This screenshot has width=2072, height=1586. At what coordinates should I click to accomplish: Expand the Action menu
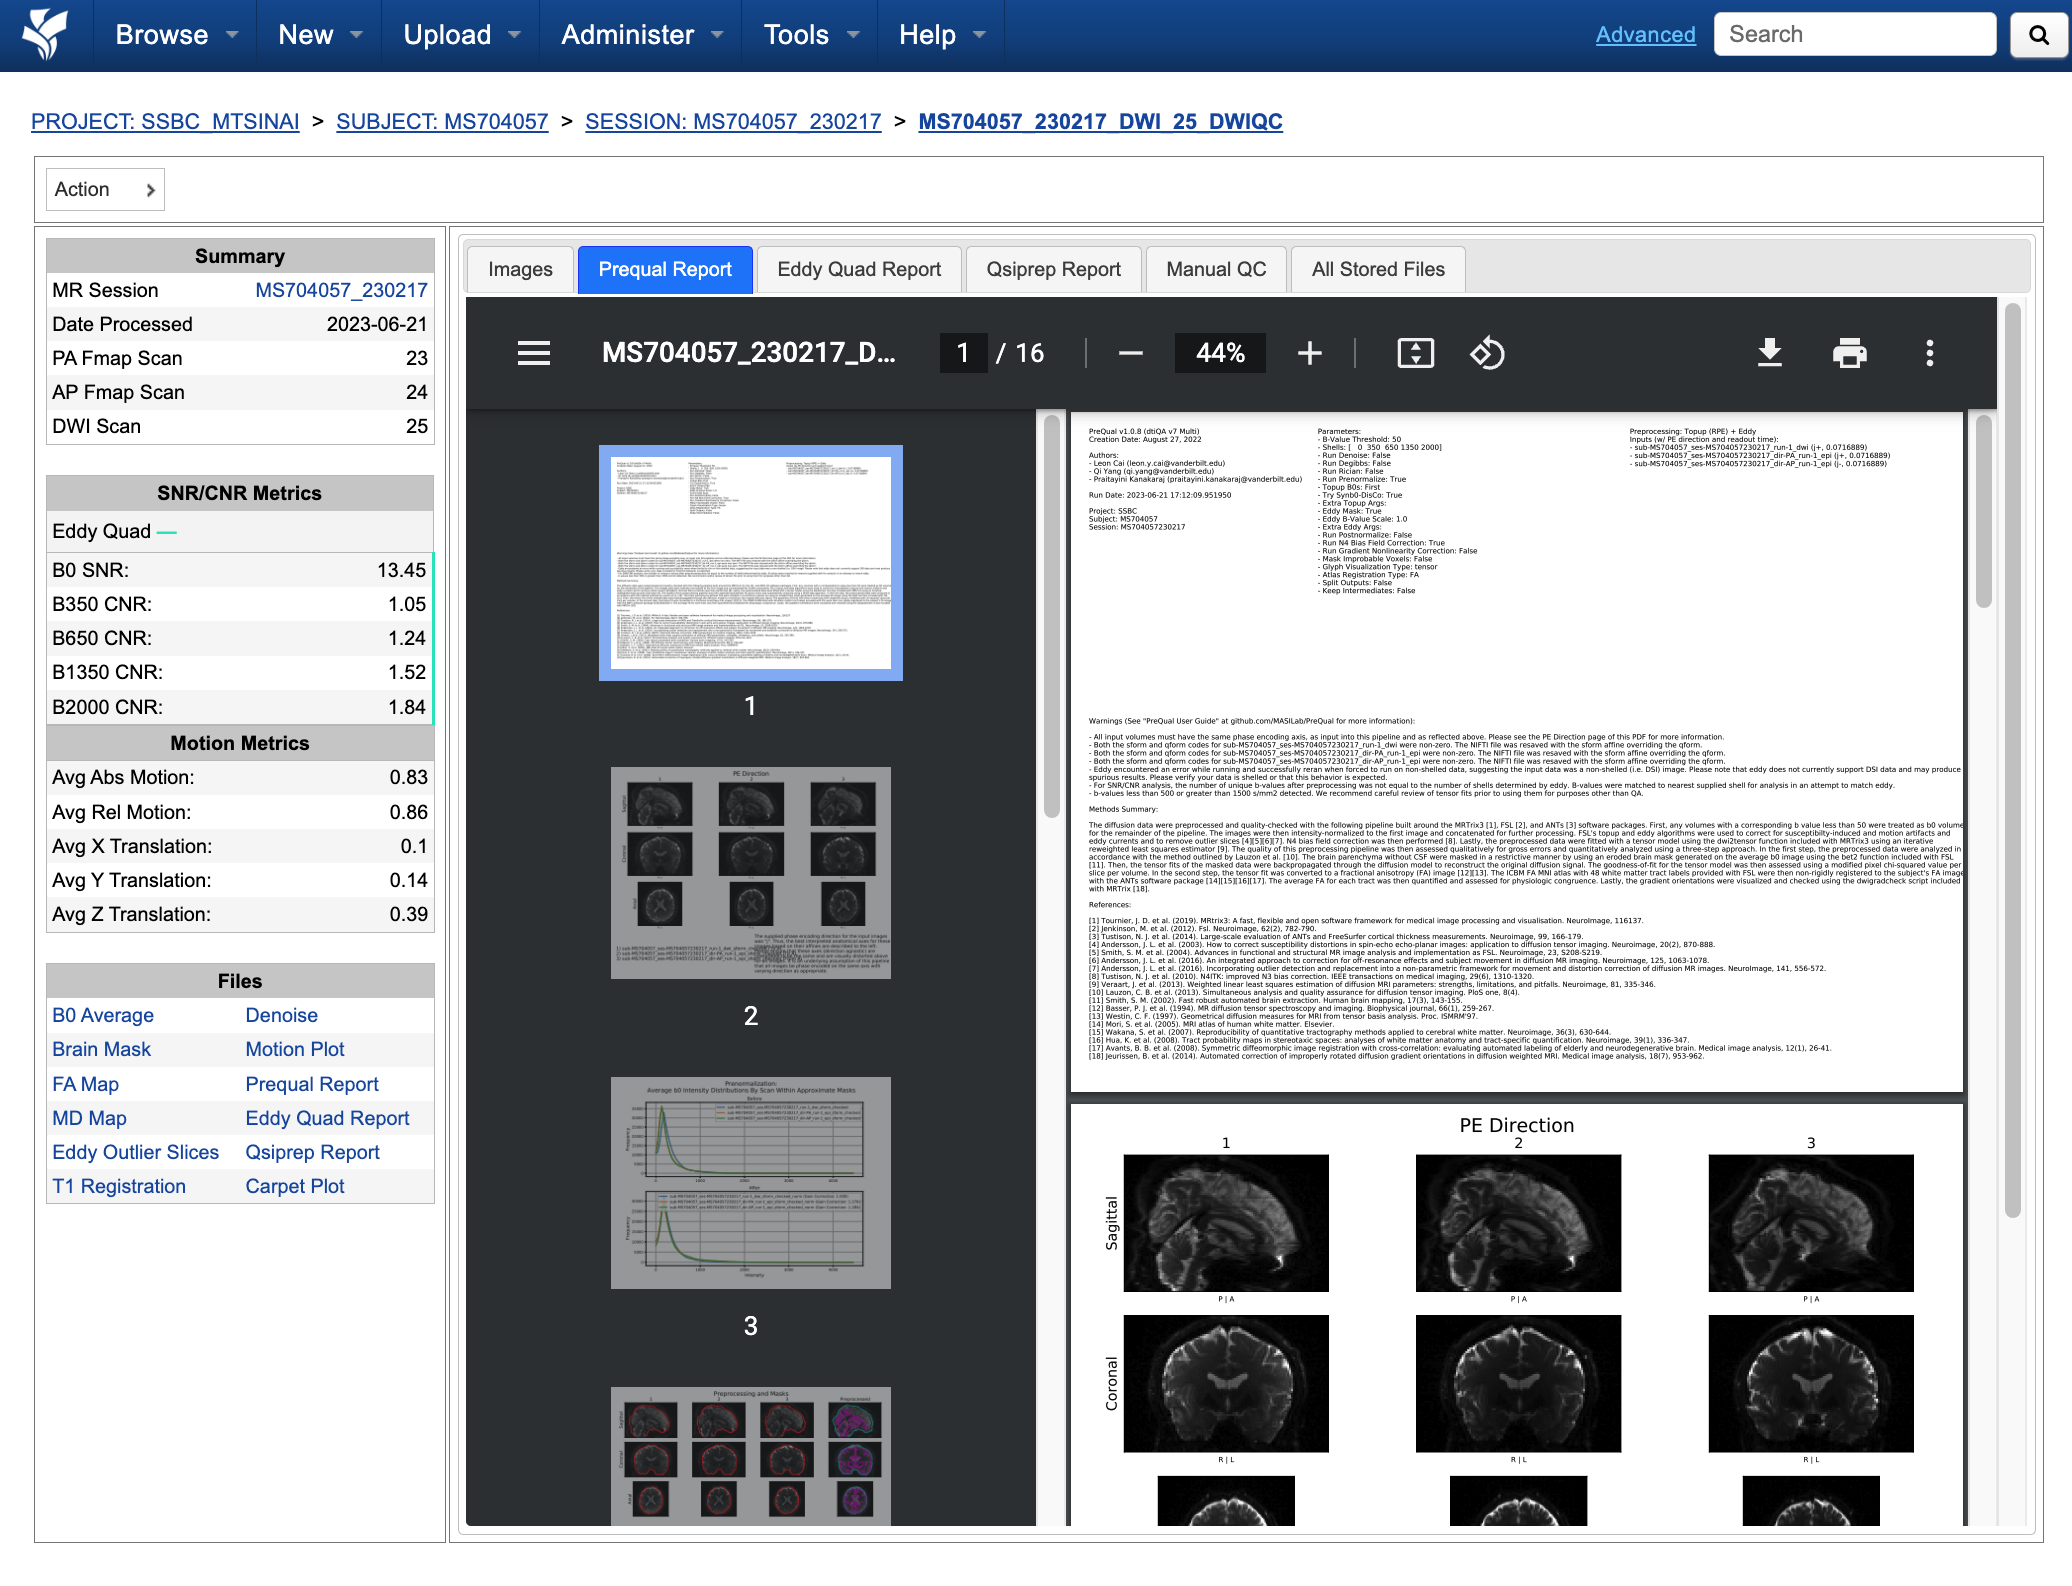coord(105,189)
